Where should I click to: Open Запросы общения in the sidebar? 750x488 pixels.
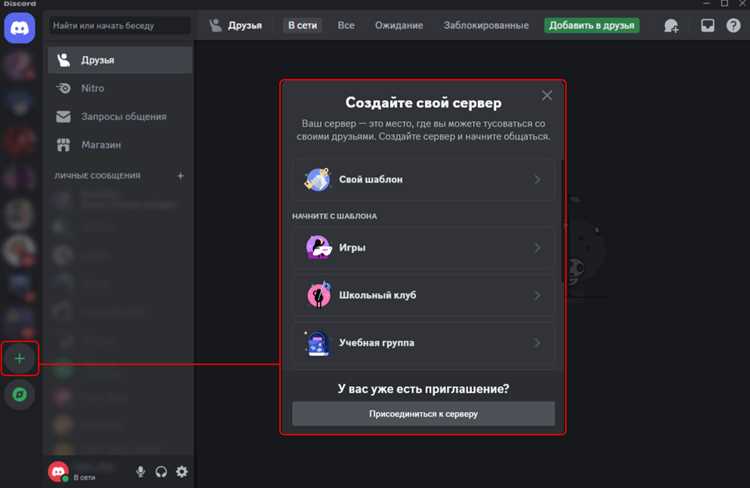(x=120, y=116)
